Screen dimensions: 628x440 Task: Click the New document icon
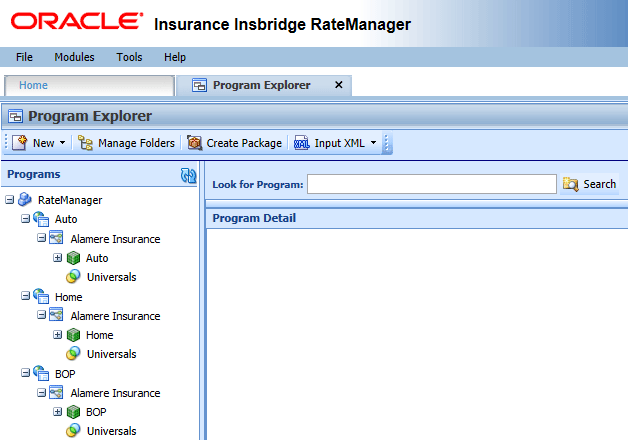pyautogui.click(x=19, y=143)
